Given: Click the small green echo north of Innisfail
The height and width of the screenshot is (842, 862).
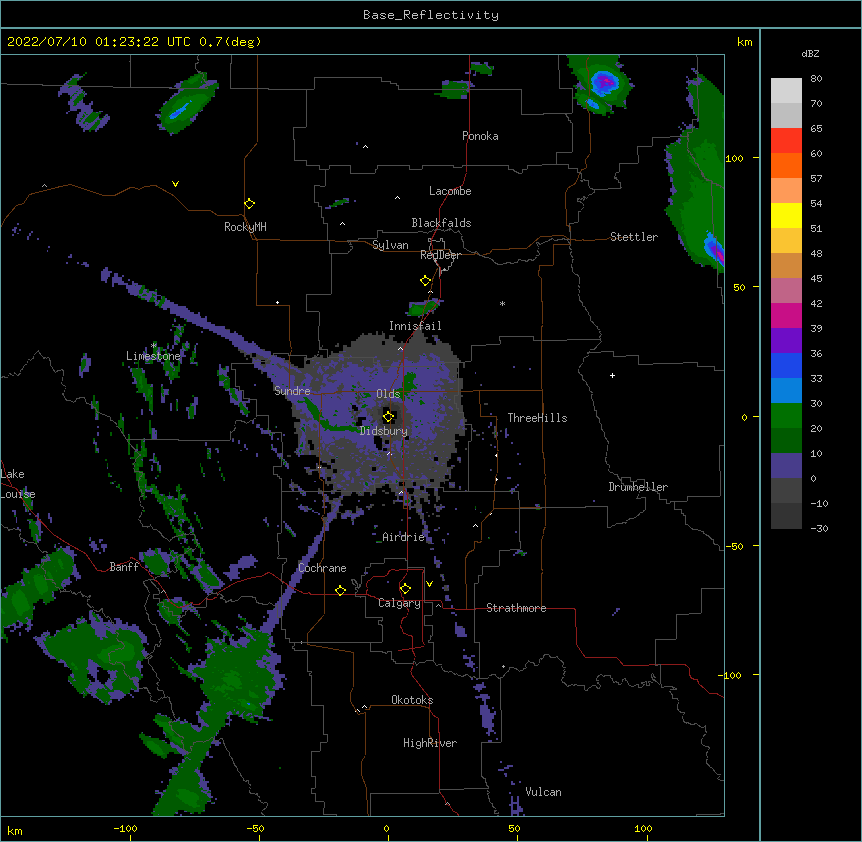Looking at the screenshot, I should 423,307.
